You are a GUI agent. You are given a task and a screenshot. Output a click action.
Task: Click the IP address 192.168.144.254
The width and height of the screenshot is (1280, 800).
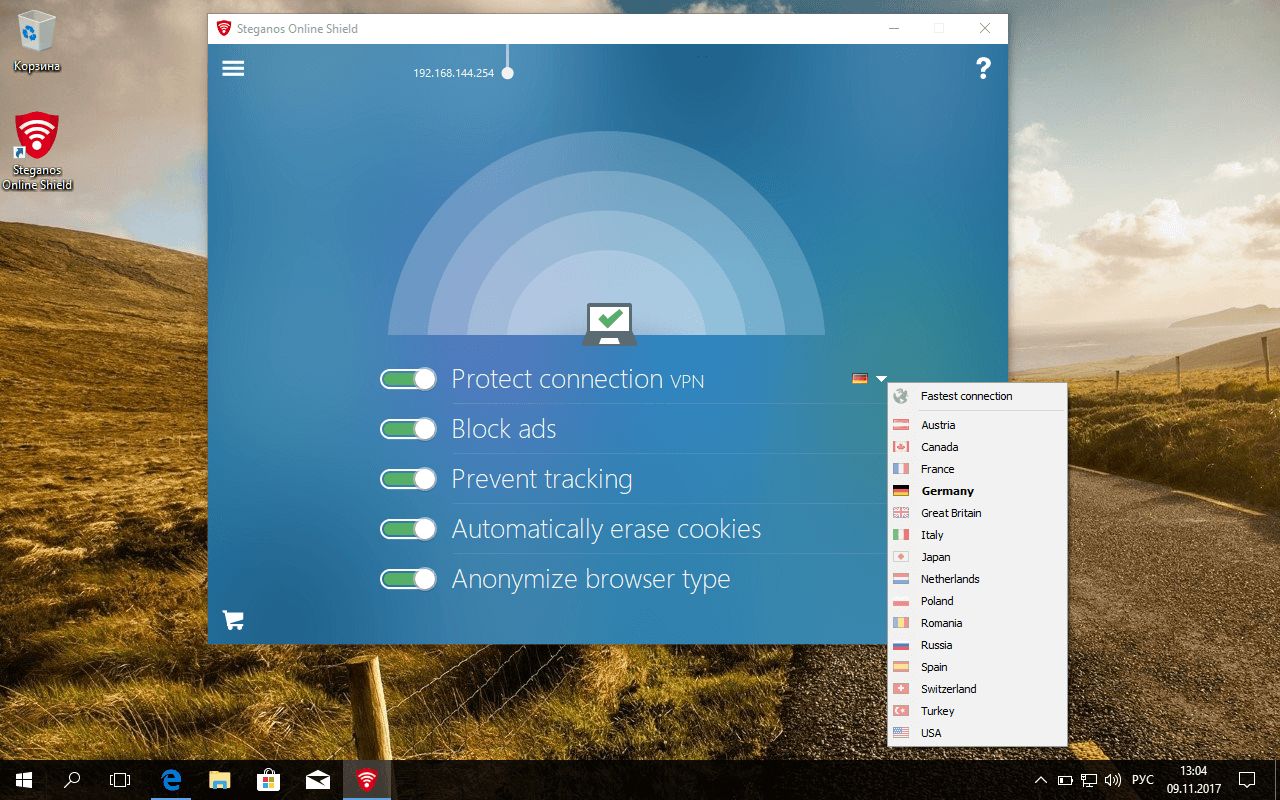454,73
